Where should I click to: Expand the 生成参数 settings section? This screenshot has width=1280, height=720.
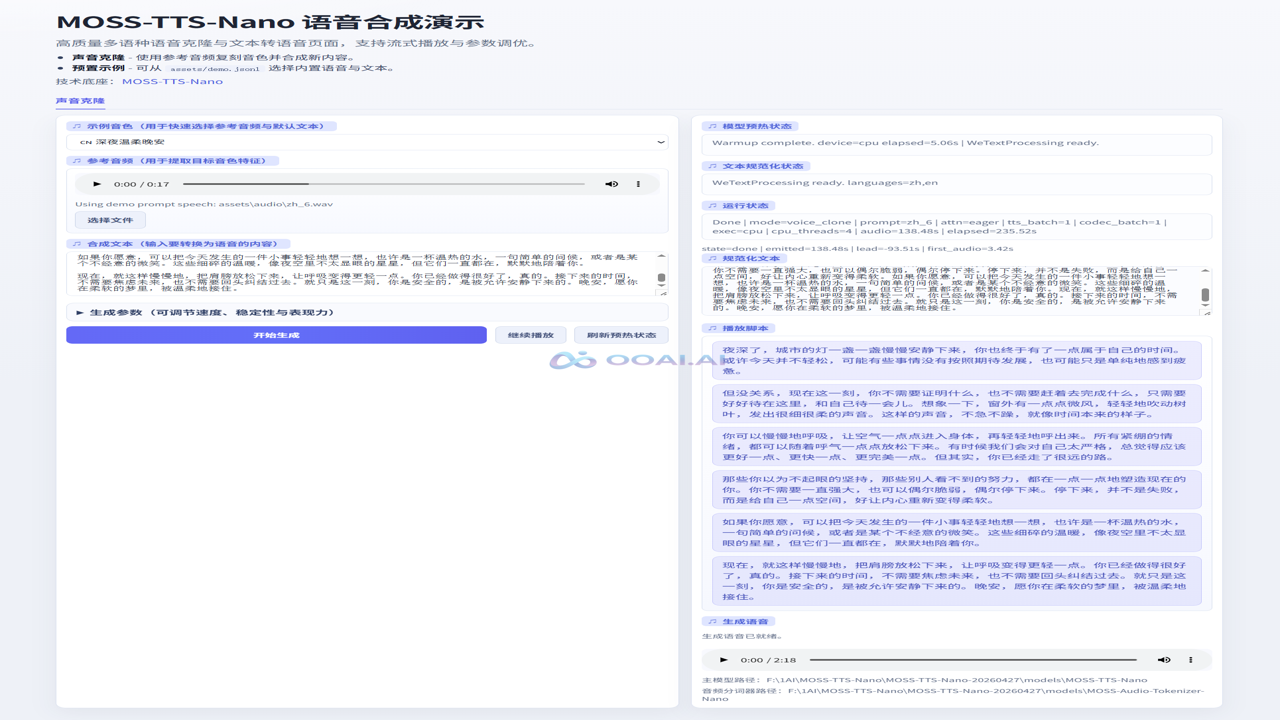click(367, 312)
